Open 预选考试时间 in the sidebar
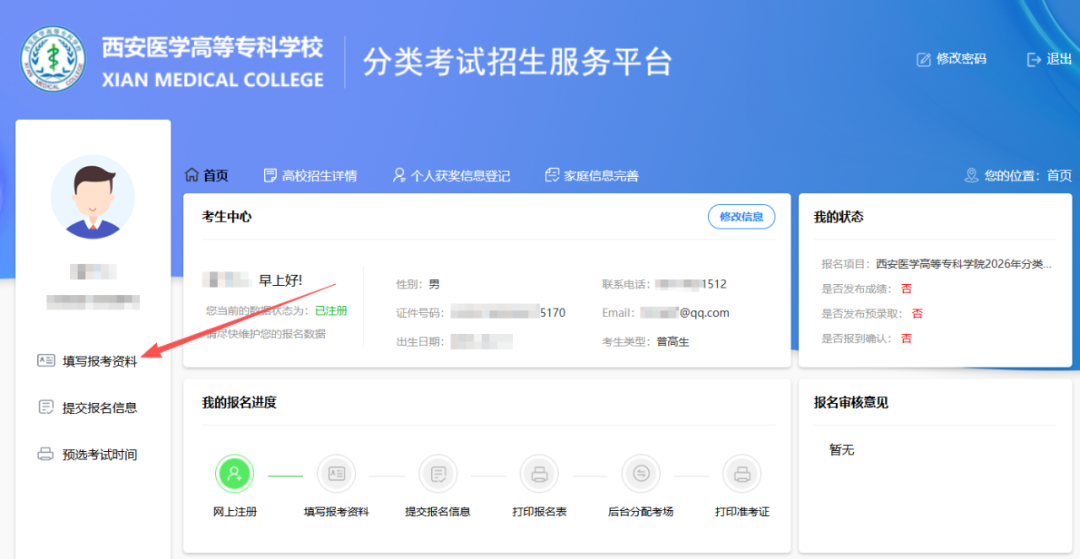The image size is (1080, 559). click(x=87, y=455)
